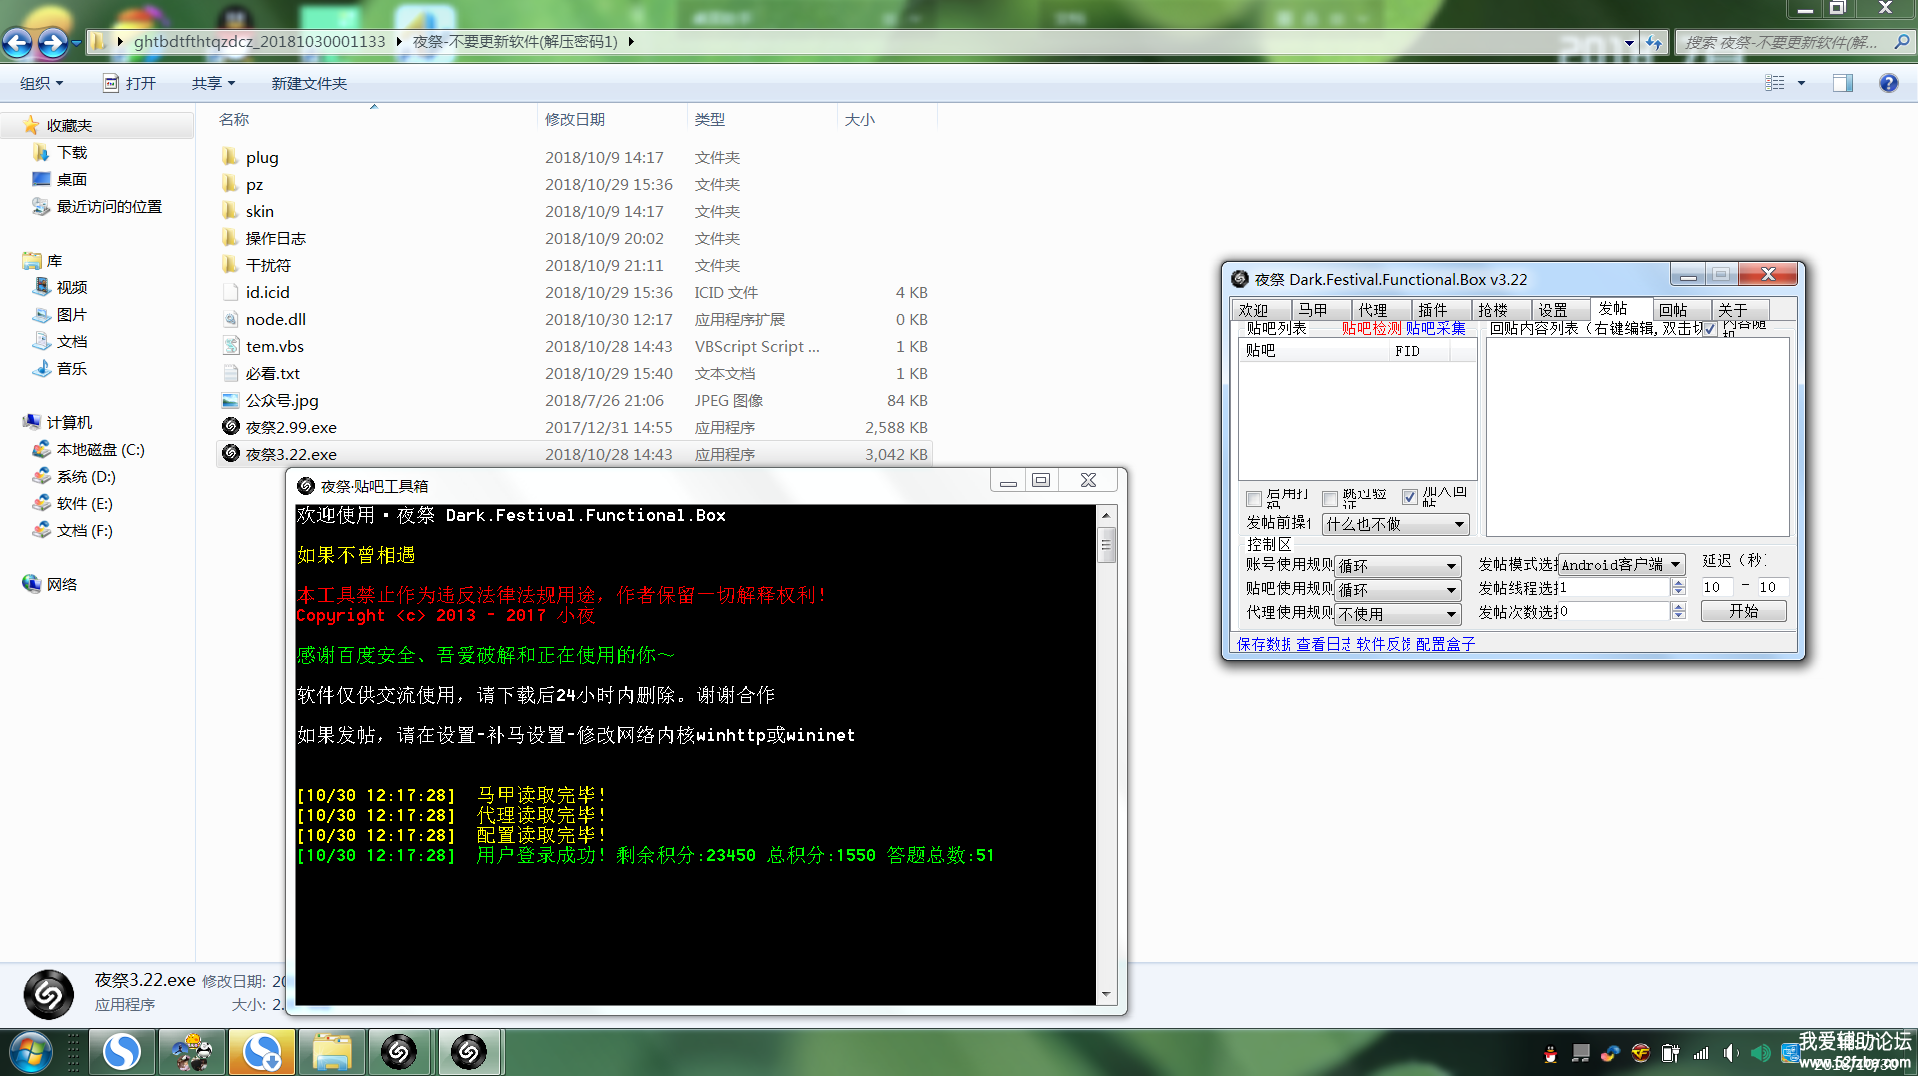1918x1076 pixels.
Task: Click the red 贴吧检测 link
Action: click(x=1372, y=328)
